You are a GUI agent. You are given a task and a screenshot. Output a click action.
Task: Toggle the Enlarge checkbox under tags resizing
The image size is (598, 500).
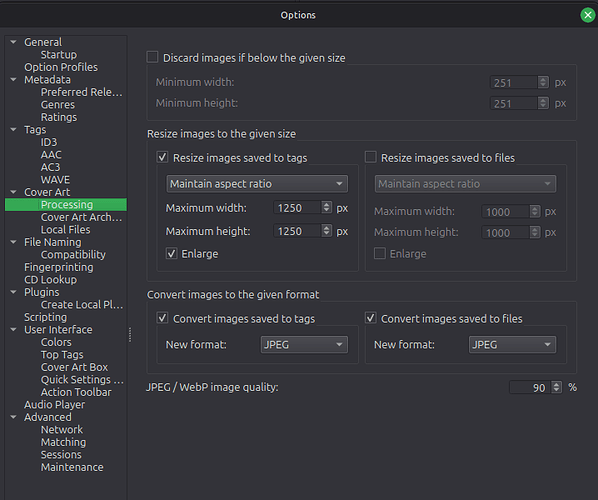[172, 253]
